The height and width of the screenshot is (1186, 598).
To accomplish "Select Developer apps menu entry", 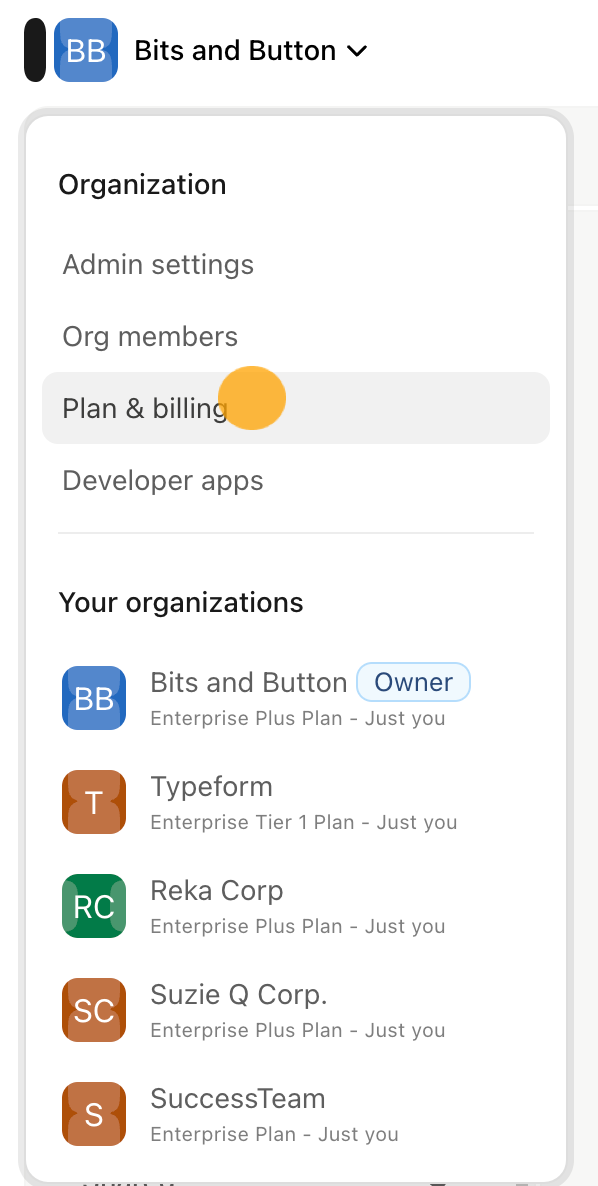I will (296, 480).
